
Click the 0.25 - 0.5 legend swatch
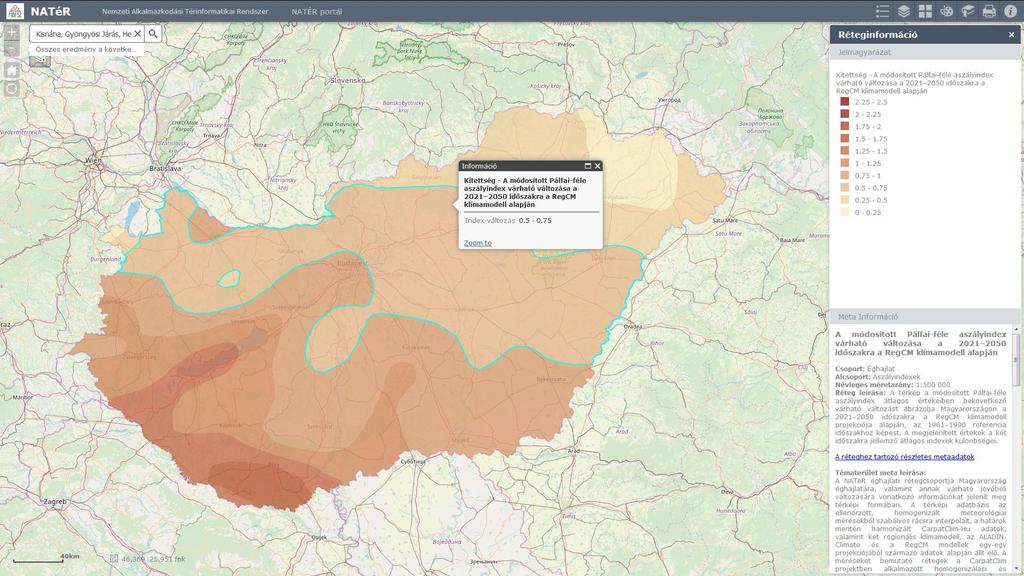pos(844,200)
